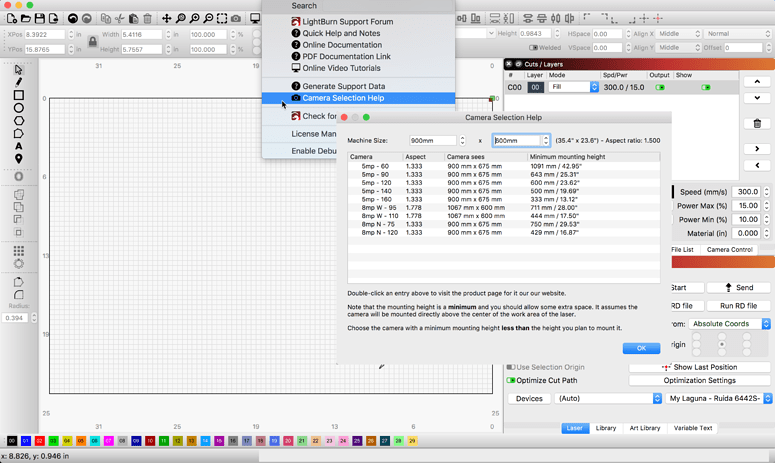Select the center Job Origin radio button
The height and width of the screenshot is (463, 775).
722,344
